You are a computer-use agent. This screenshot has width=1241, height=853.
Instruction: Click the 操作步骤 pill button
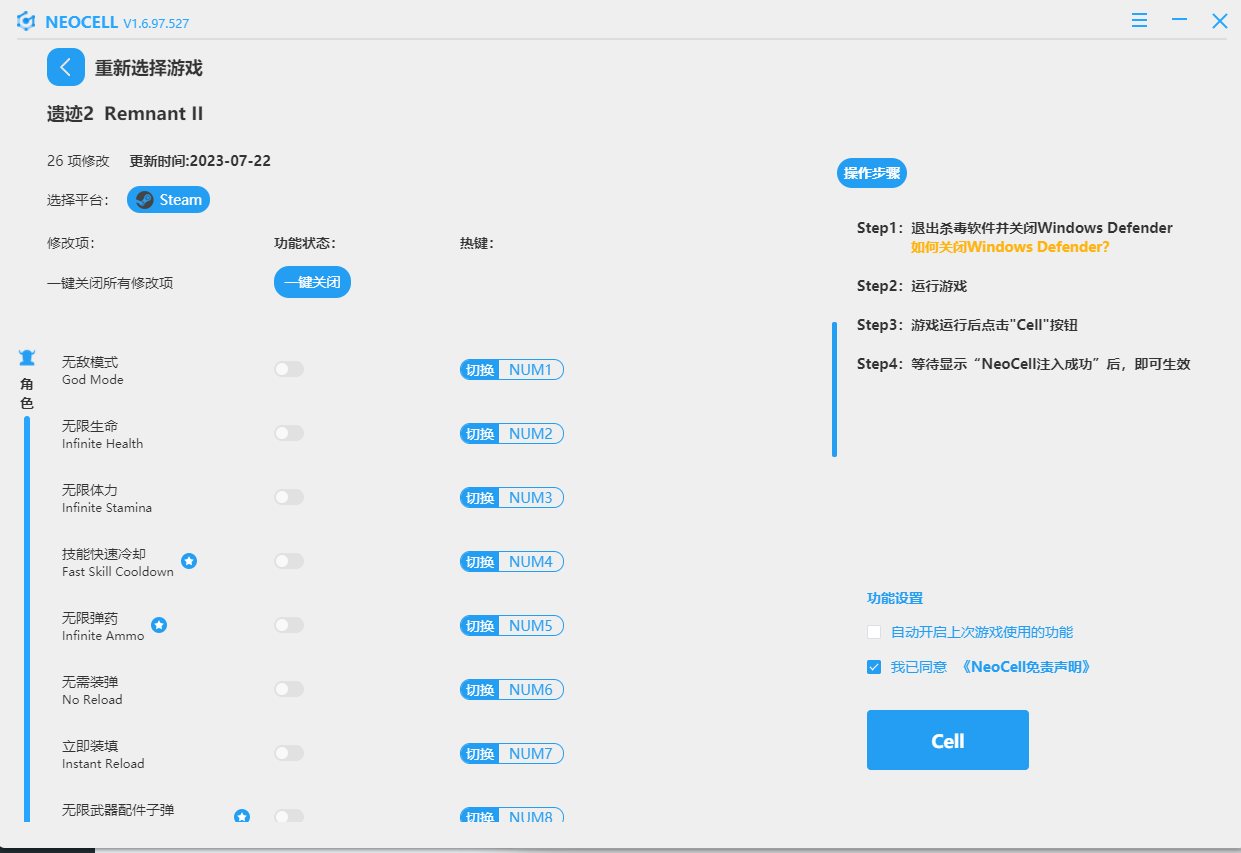click(872, 173)
